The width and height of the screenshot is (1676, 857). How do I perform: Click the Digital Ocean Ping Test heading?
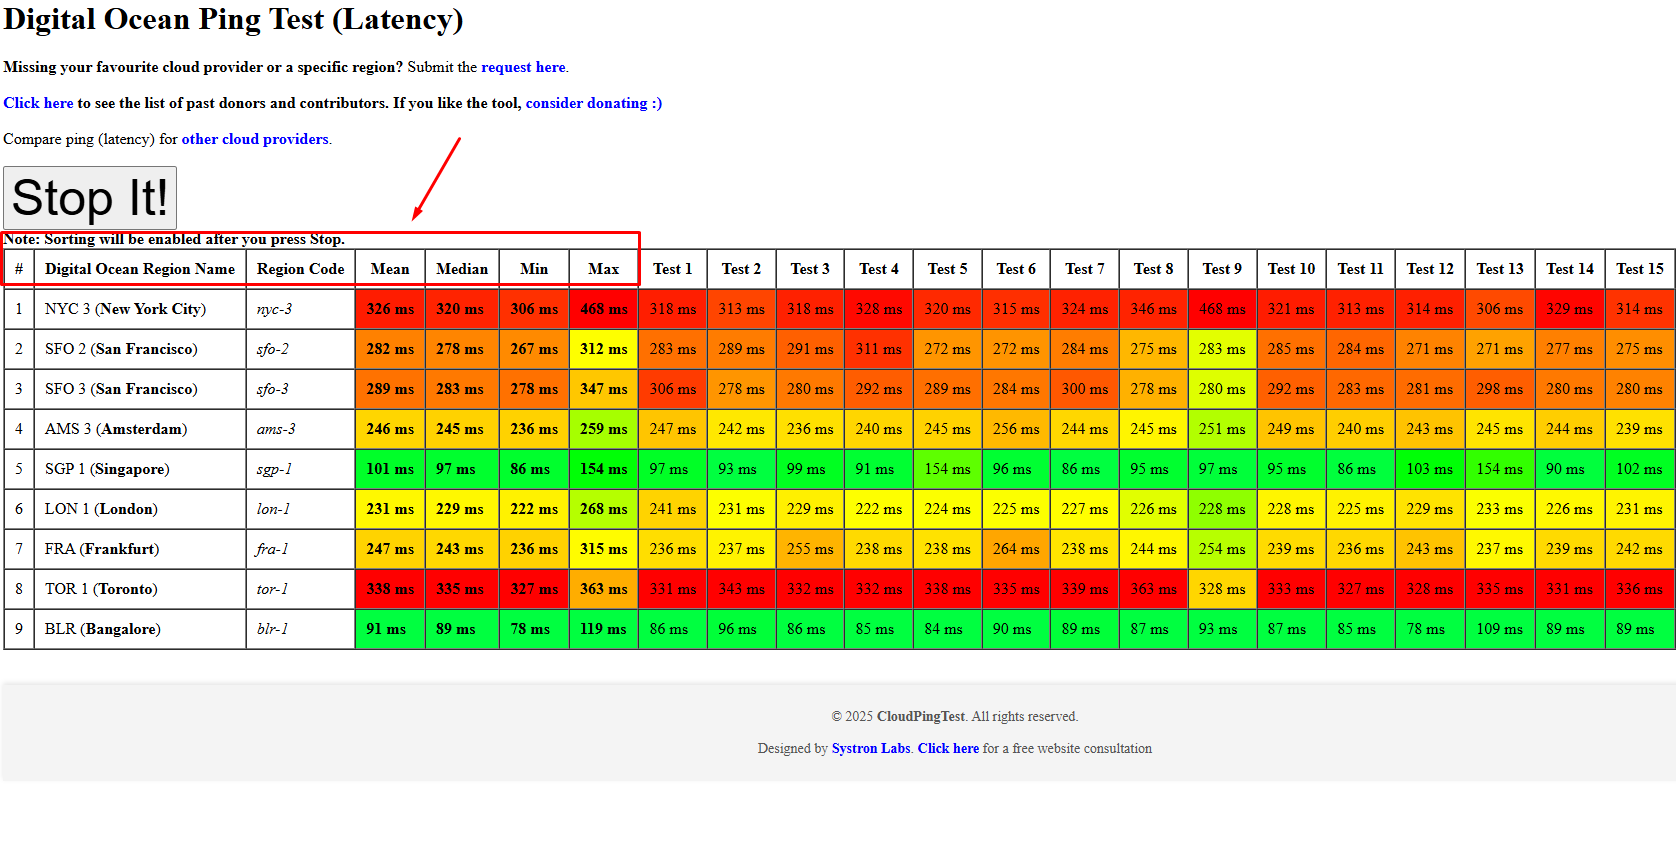pyautogui.click(x=233, y=20)
